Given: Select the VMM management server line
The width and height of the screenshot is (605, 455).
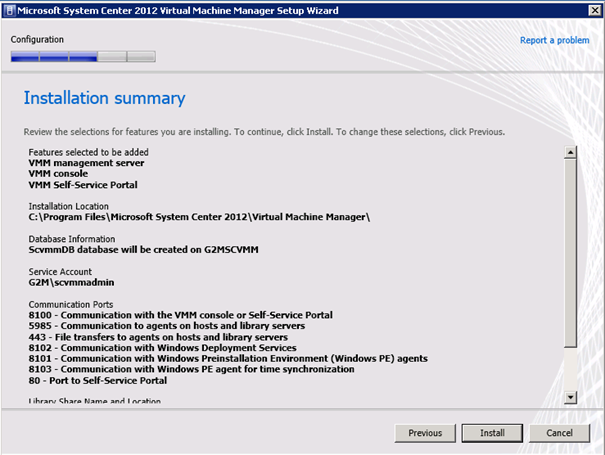Looking at the screenshot, I should [x=86, y=163].
